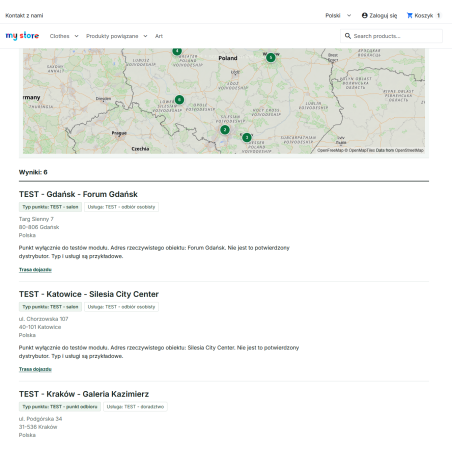
Task: Select map marker number 5 near Warsaw
Action: click(271, 58)
